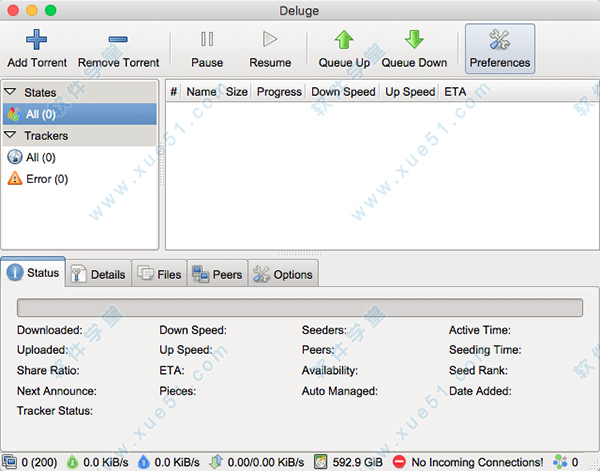
Task: Move torrent down with Queue Down
Action: pos(414,49)
